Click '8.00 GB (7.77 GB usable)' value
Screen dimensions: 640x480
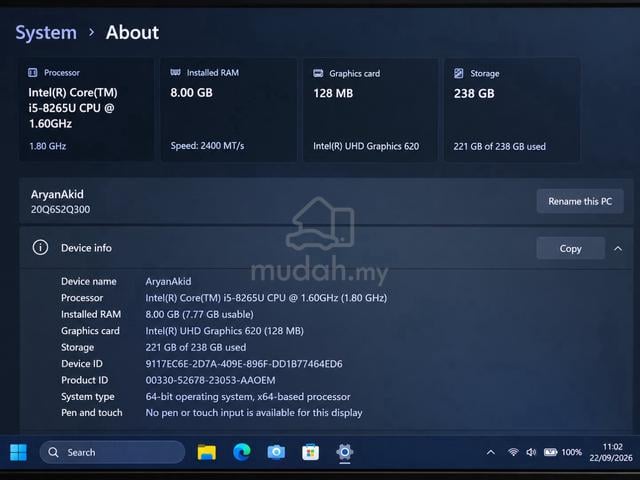point(199,314)
